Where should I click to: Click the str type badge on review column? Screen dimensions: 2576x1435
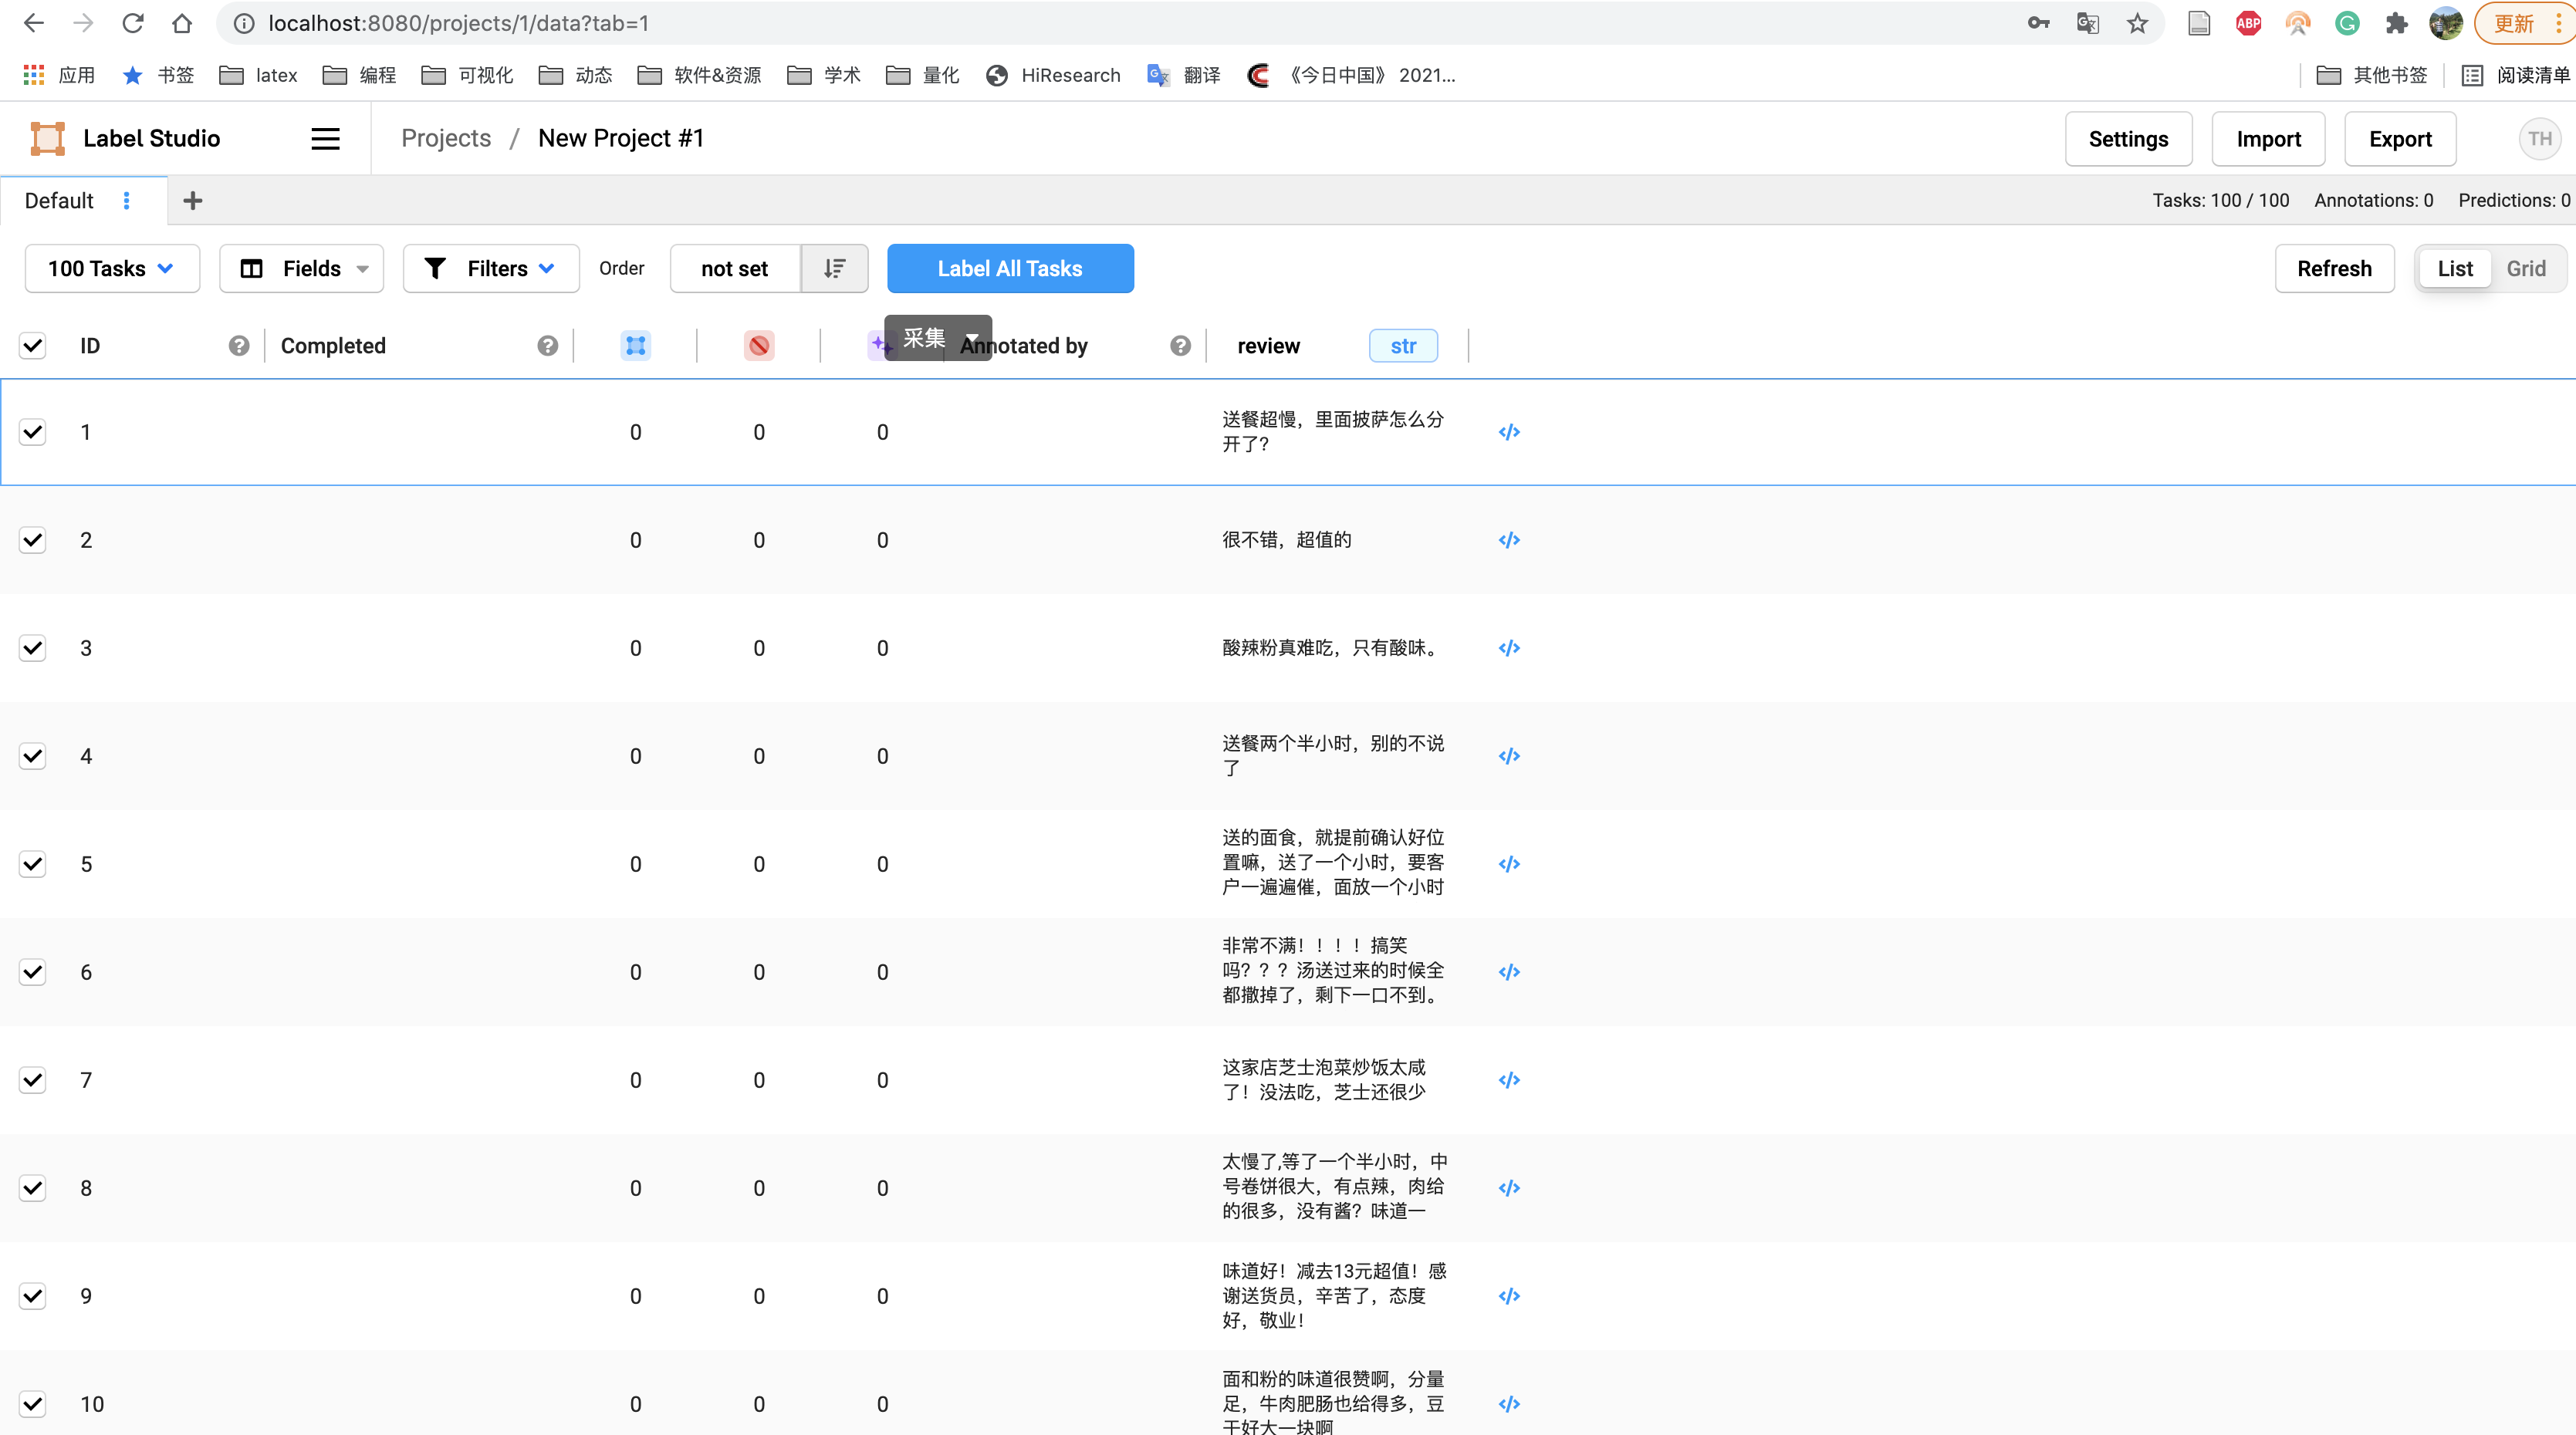(x=1403, y=345)
